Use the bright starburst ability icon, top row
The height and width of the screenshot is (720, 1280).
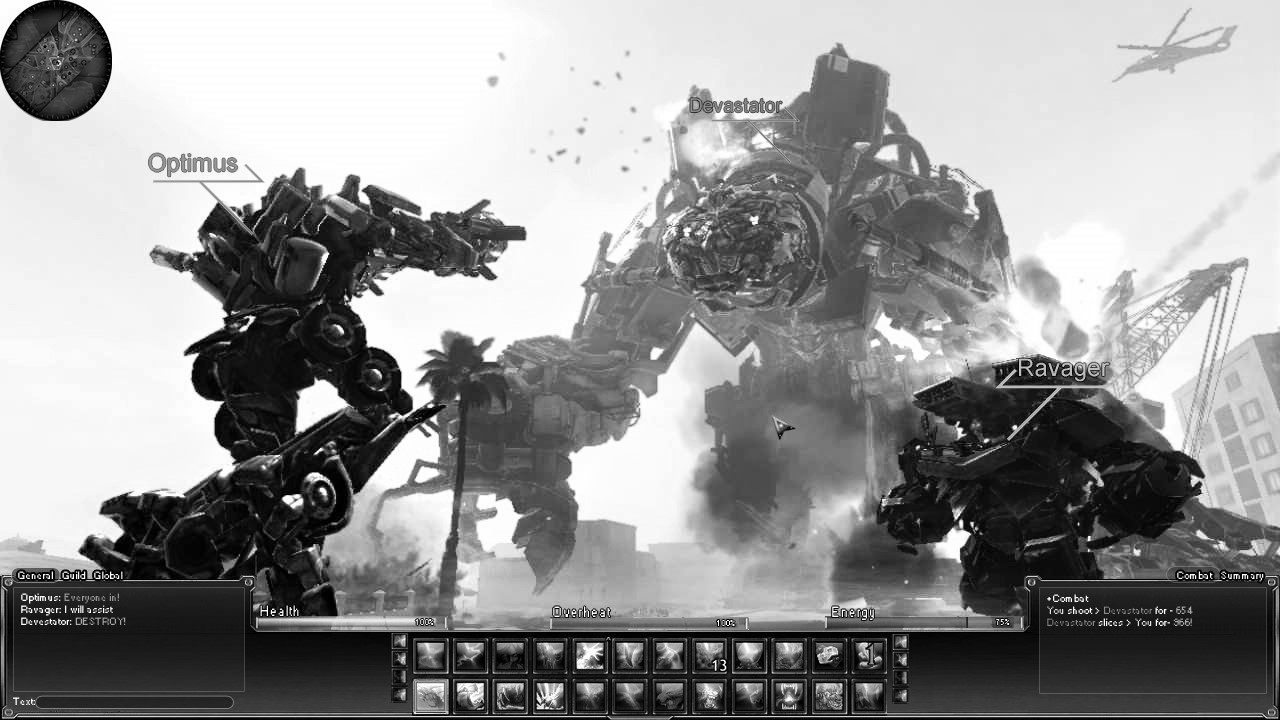point(591,656)
